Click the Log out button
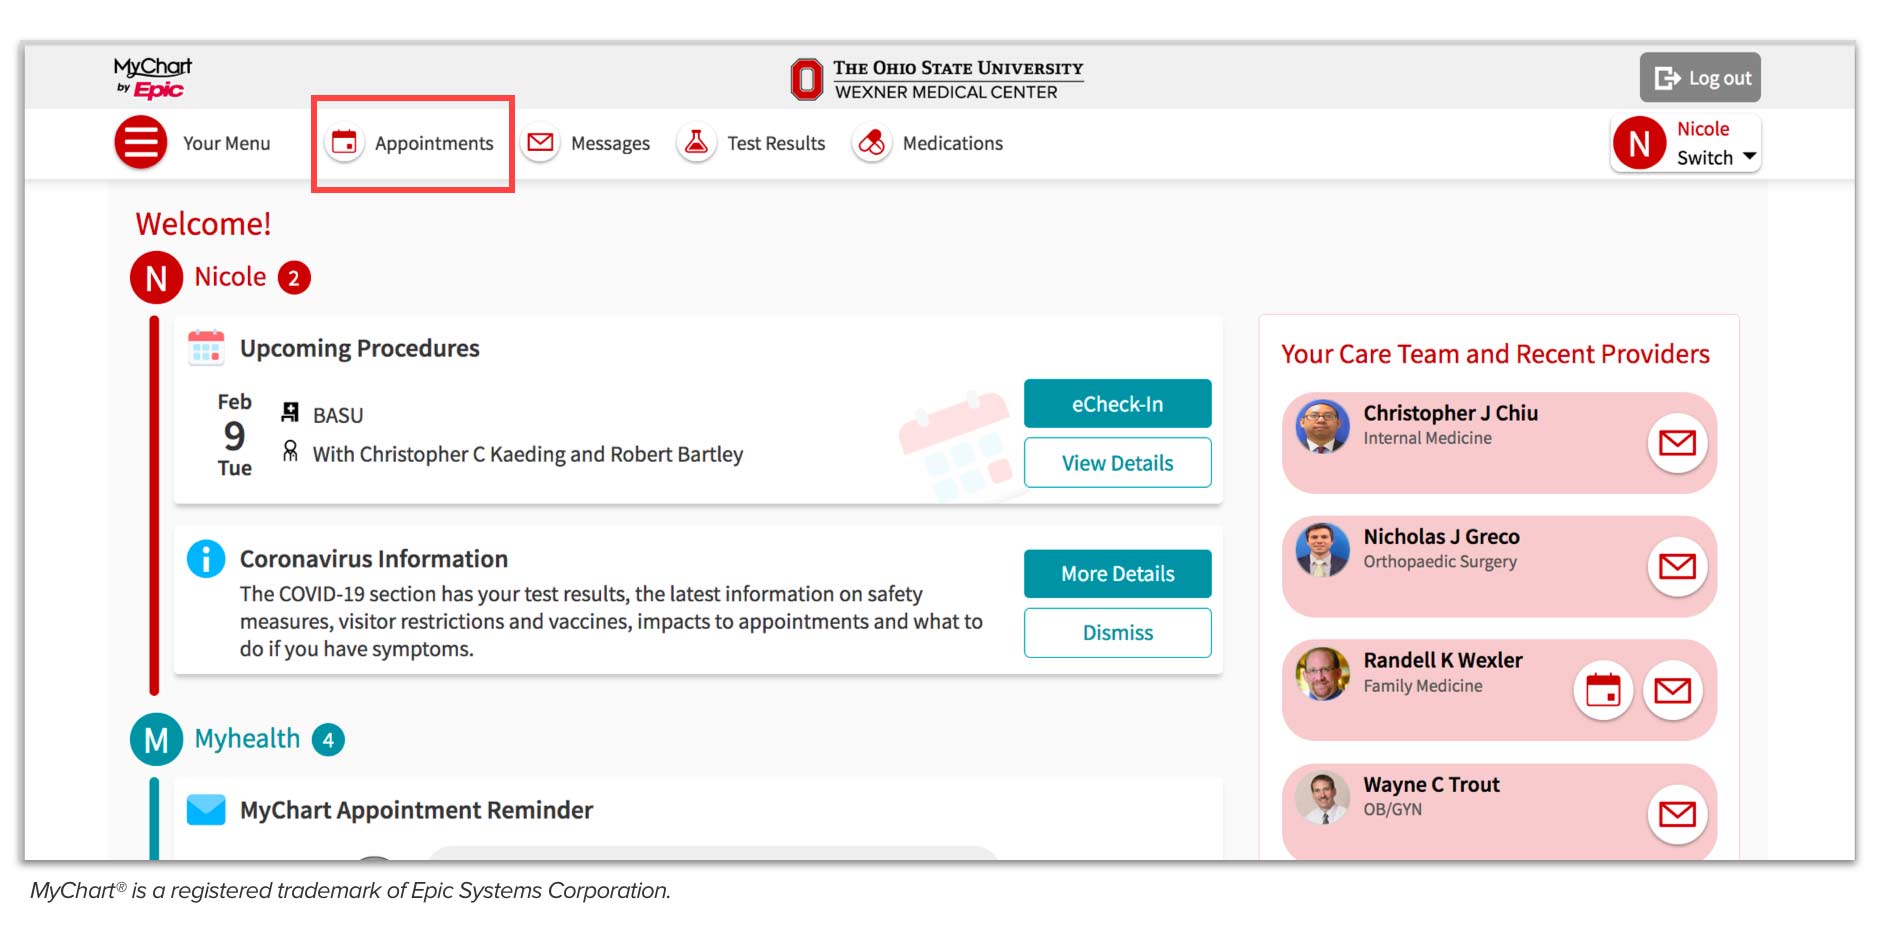The height and width of the screenshot is (928, 1880). tap(1700, 77)
